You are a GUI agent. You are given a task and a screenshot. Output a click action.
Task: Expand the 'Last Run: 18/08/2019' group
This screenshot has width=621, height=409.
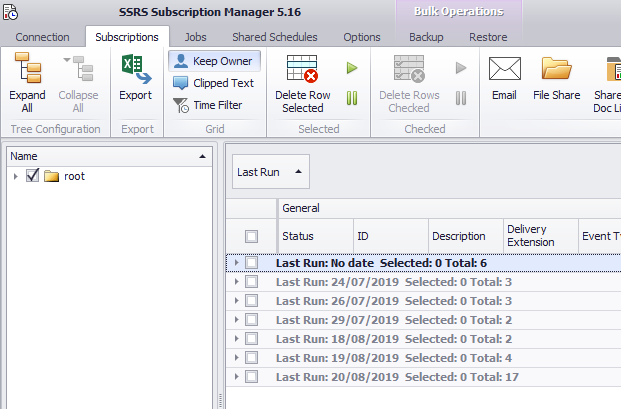[x=236, y=339]
